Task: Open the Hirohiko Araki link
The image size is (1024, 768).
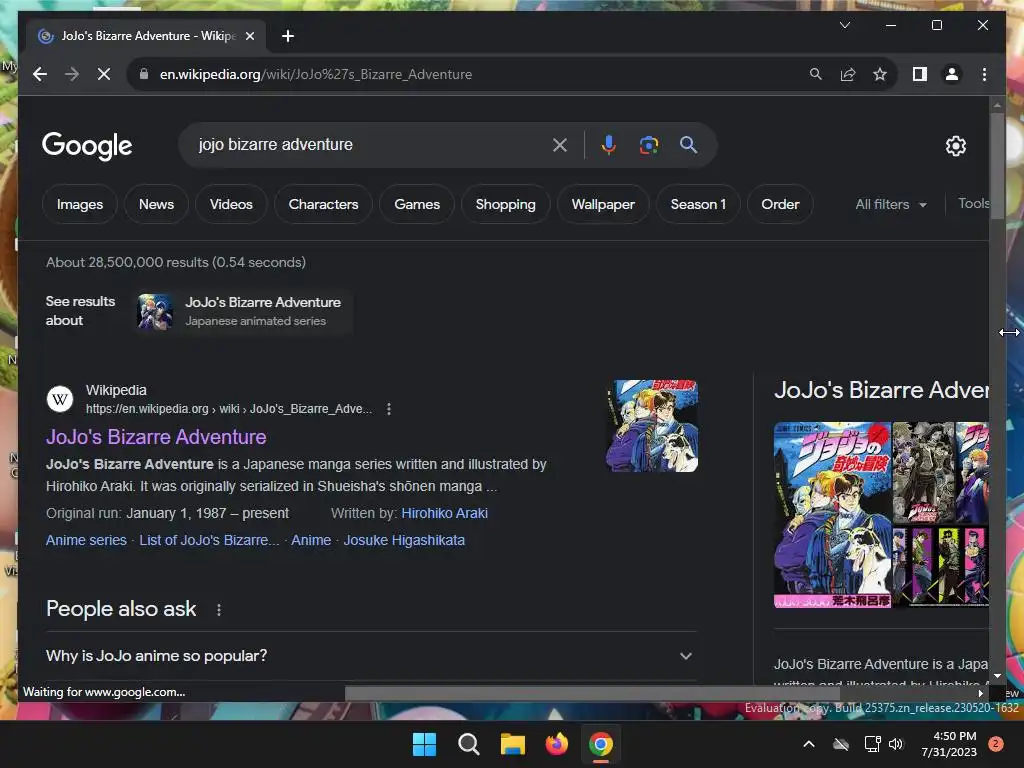Action: (x=444, y=513)
